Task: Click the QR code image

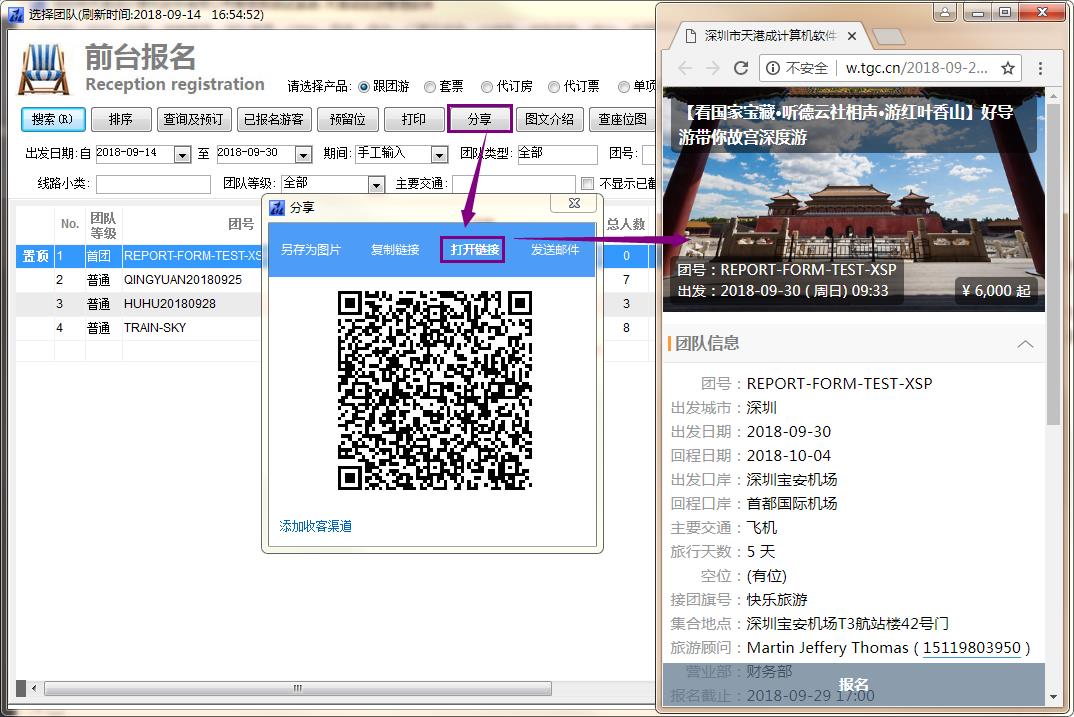Action: [434, 390]
